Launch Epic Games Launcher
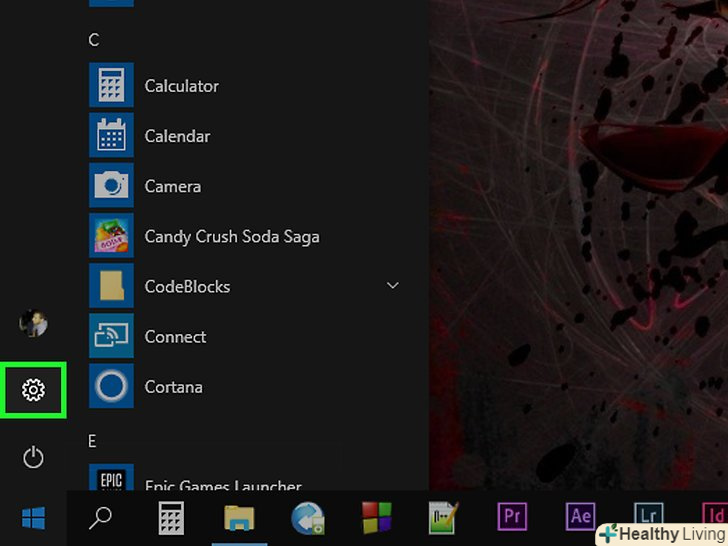 pos(222,484)
